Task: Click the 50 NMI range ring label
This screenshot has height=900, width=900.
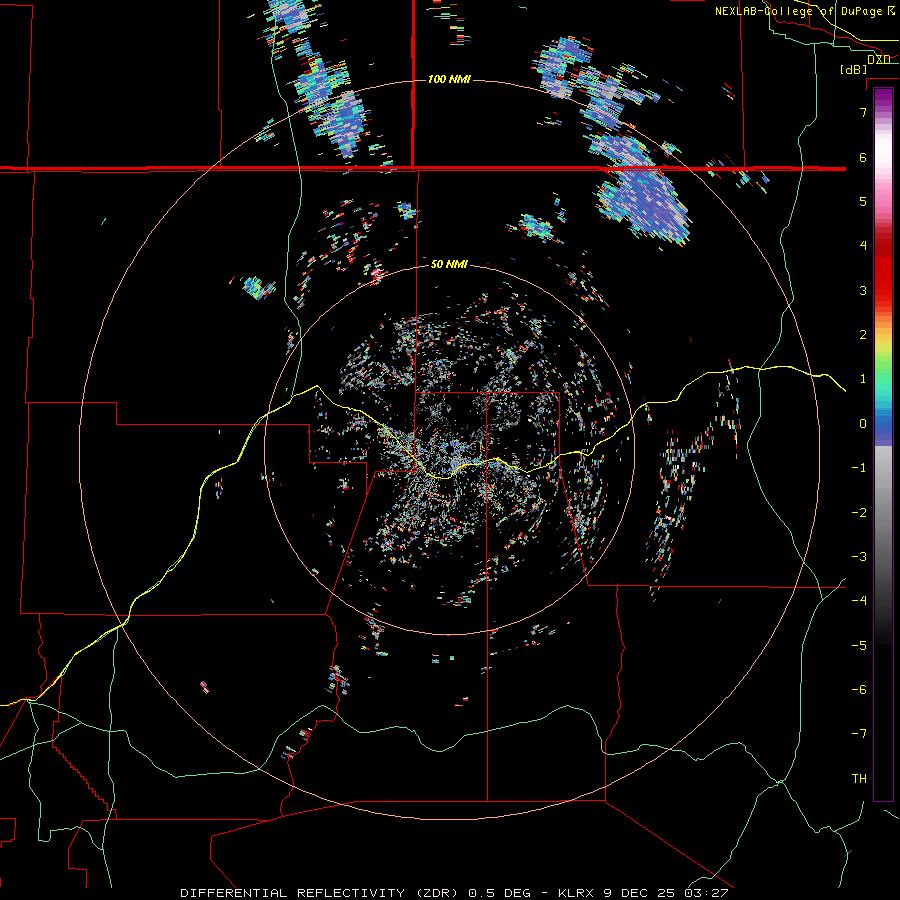Action: tap(449, 264)
